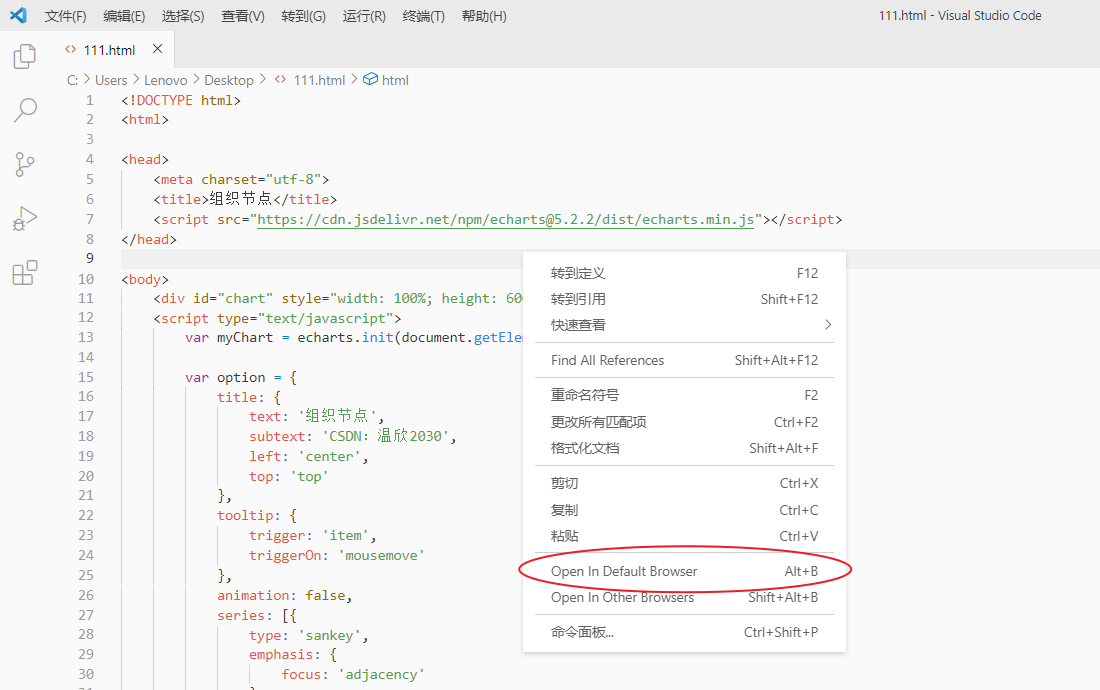This screenshot has width=1100, height=690.
Task: Click line number 28 in the gutter
Action: 86,634
